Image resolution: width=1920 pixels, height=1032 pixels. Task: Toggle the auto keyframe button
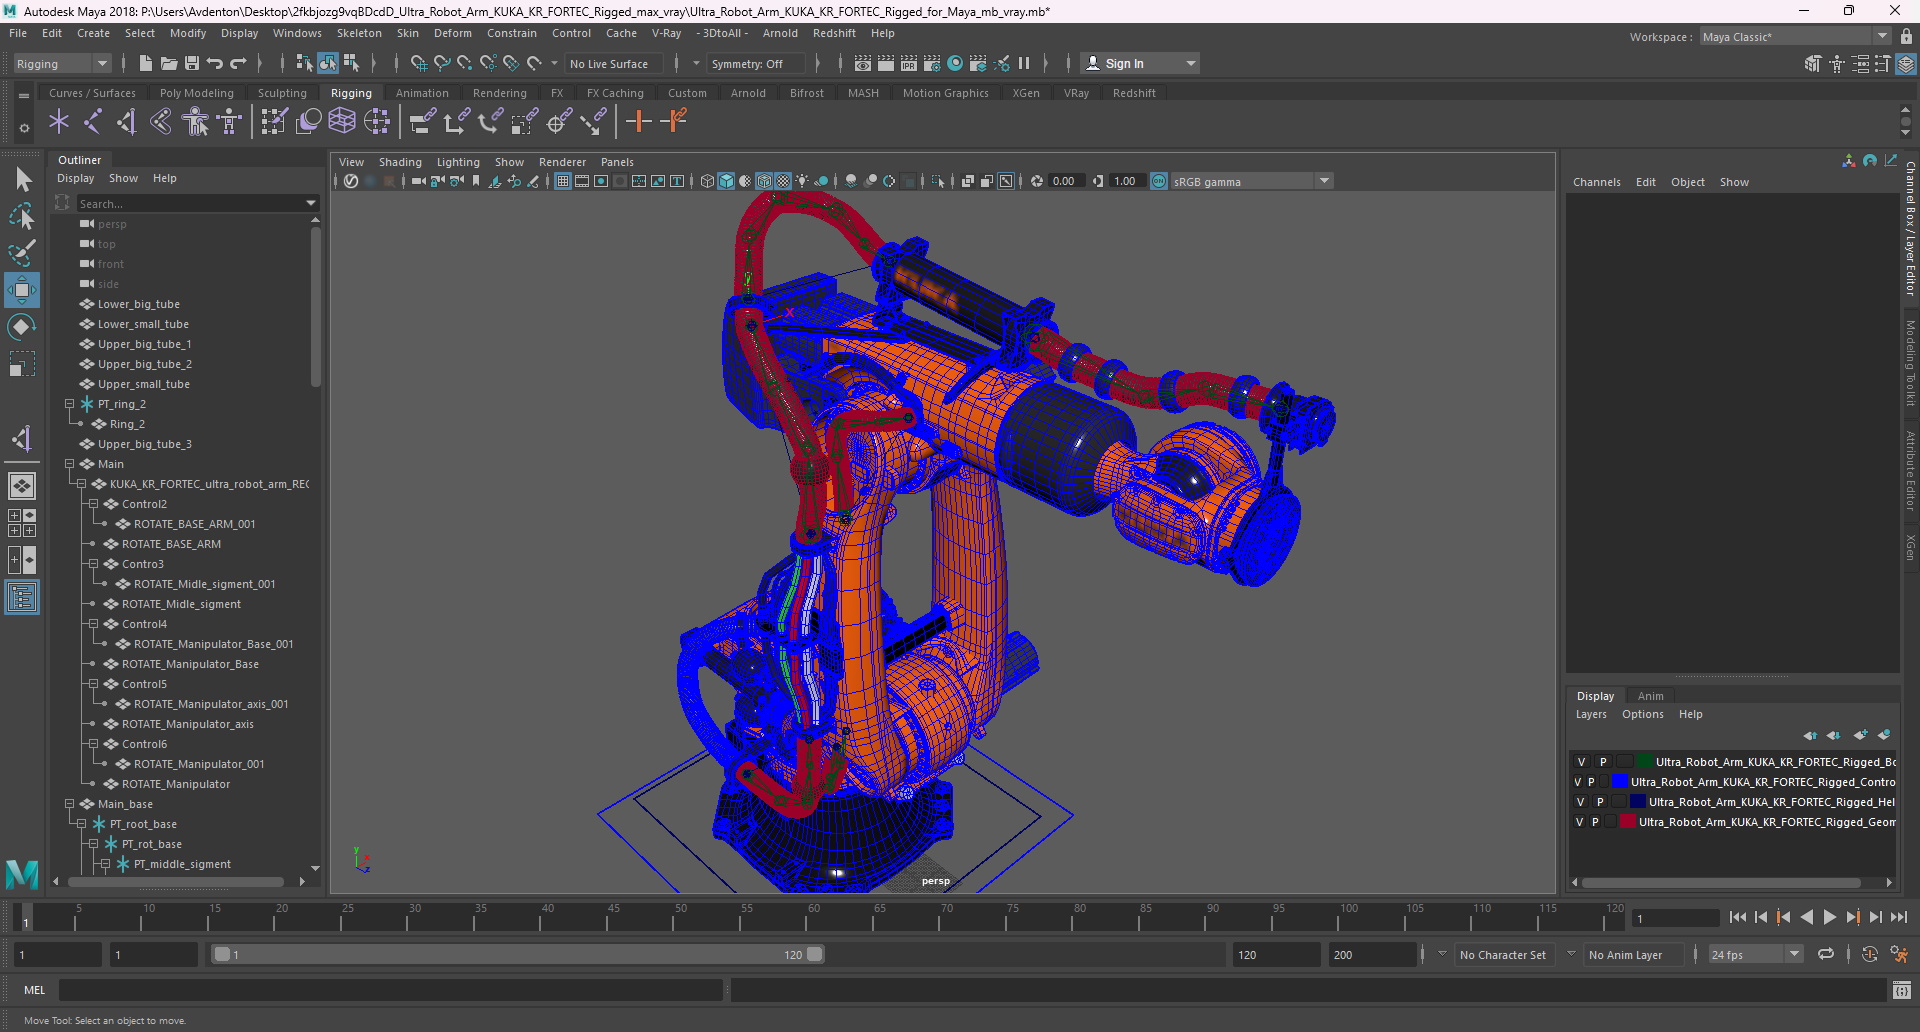1870,955
